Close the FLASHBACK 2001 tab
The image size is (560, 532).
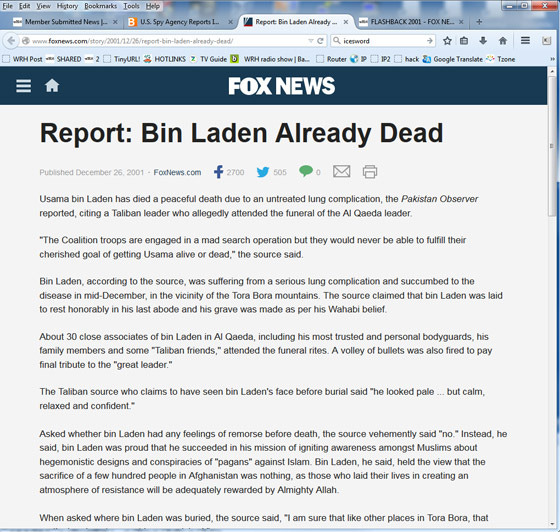point(461,22)
